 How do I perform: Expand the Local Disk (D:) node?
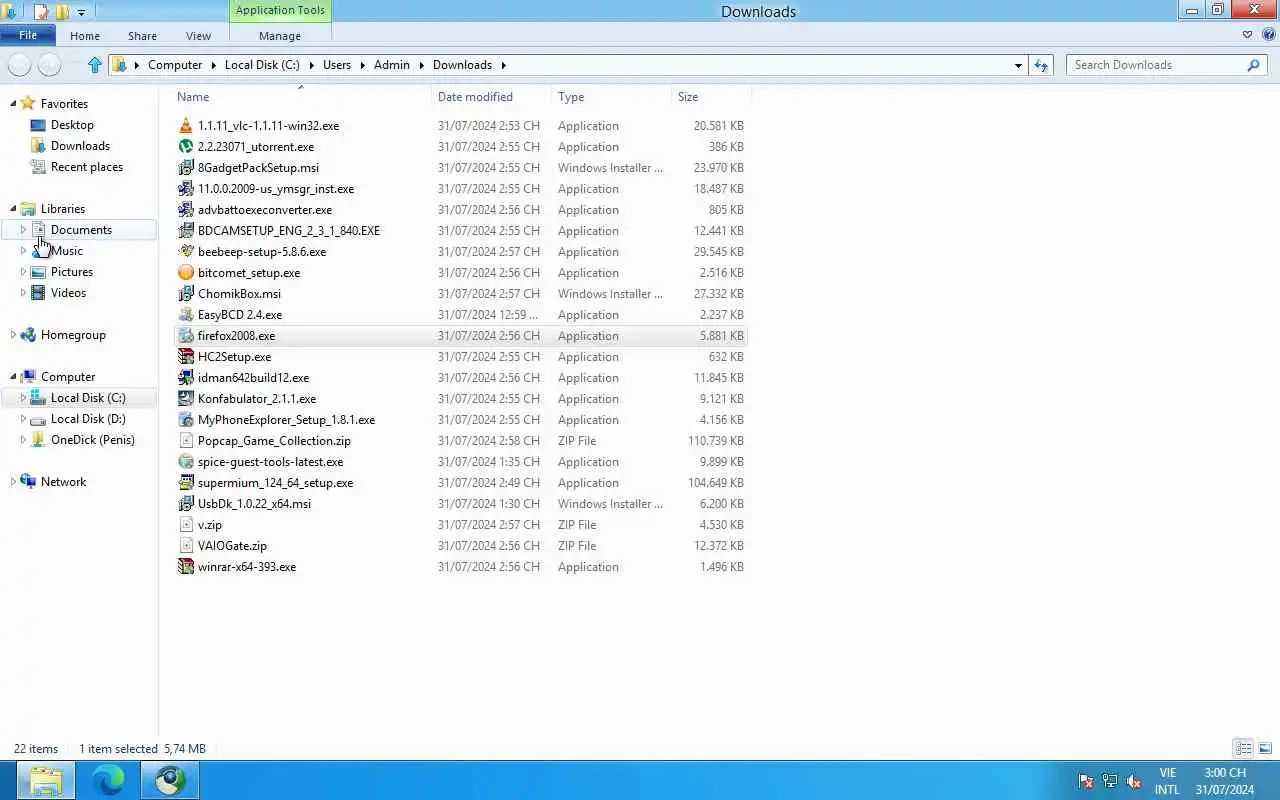click(x=23, y=419)
